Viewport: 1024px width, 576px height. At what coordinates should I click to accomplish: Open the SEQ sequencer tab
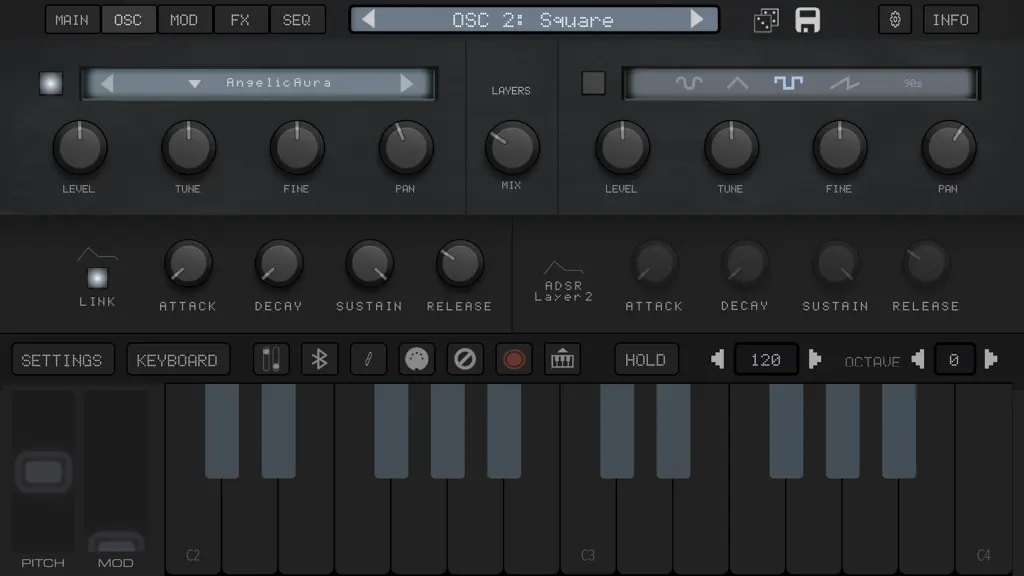point(296,20)
